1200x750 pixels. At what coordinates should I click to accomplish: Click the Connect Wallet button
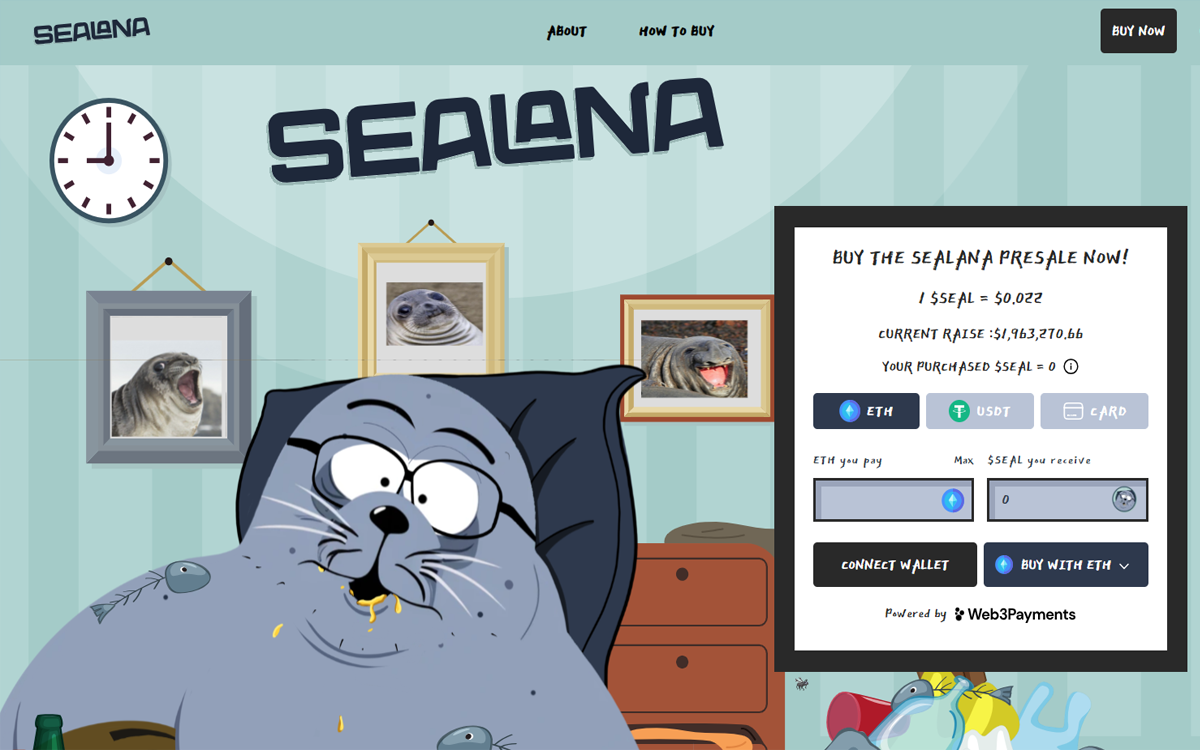click(x=895, y=565)
